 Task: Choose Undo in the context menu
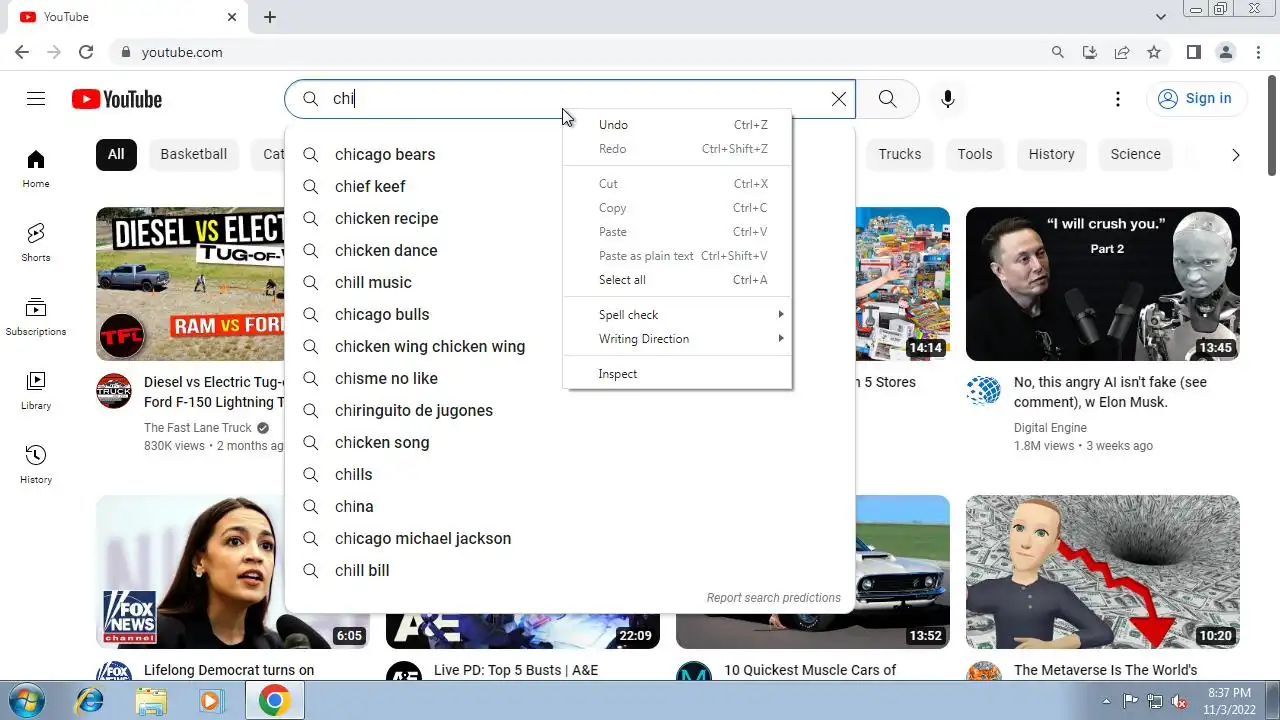point(677,125)
